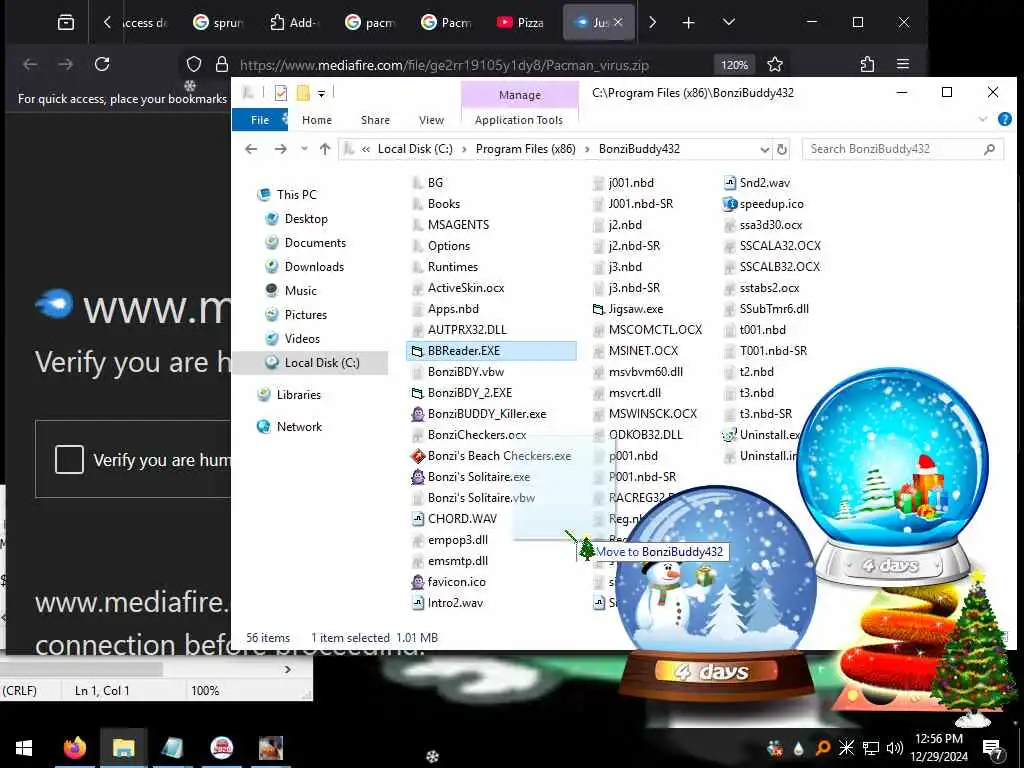Open File Explorer from the taskbar

point(123,748)
